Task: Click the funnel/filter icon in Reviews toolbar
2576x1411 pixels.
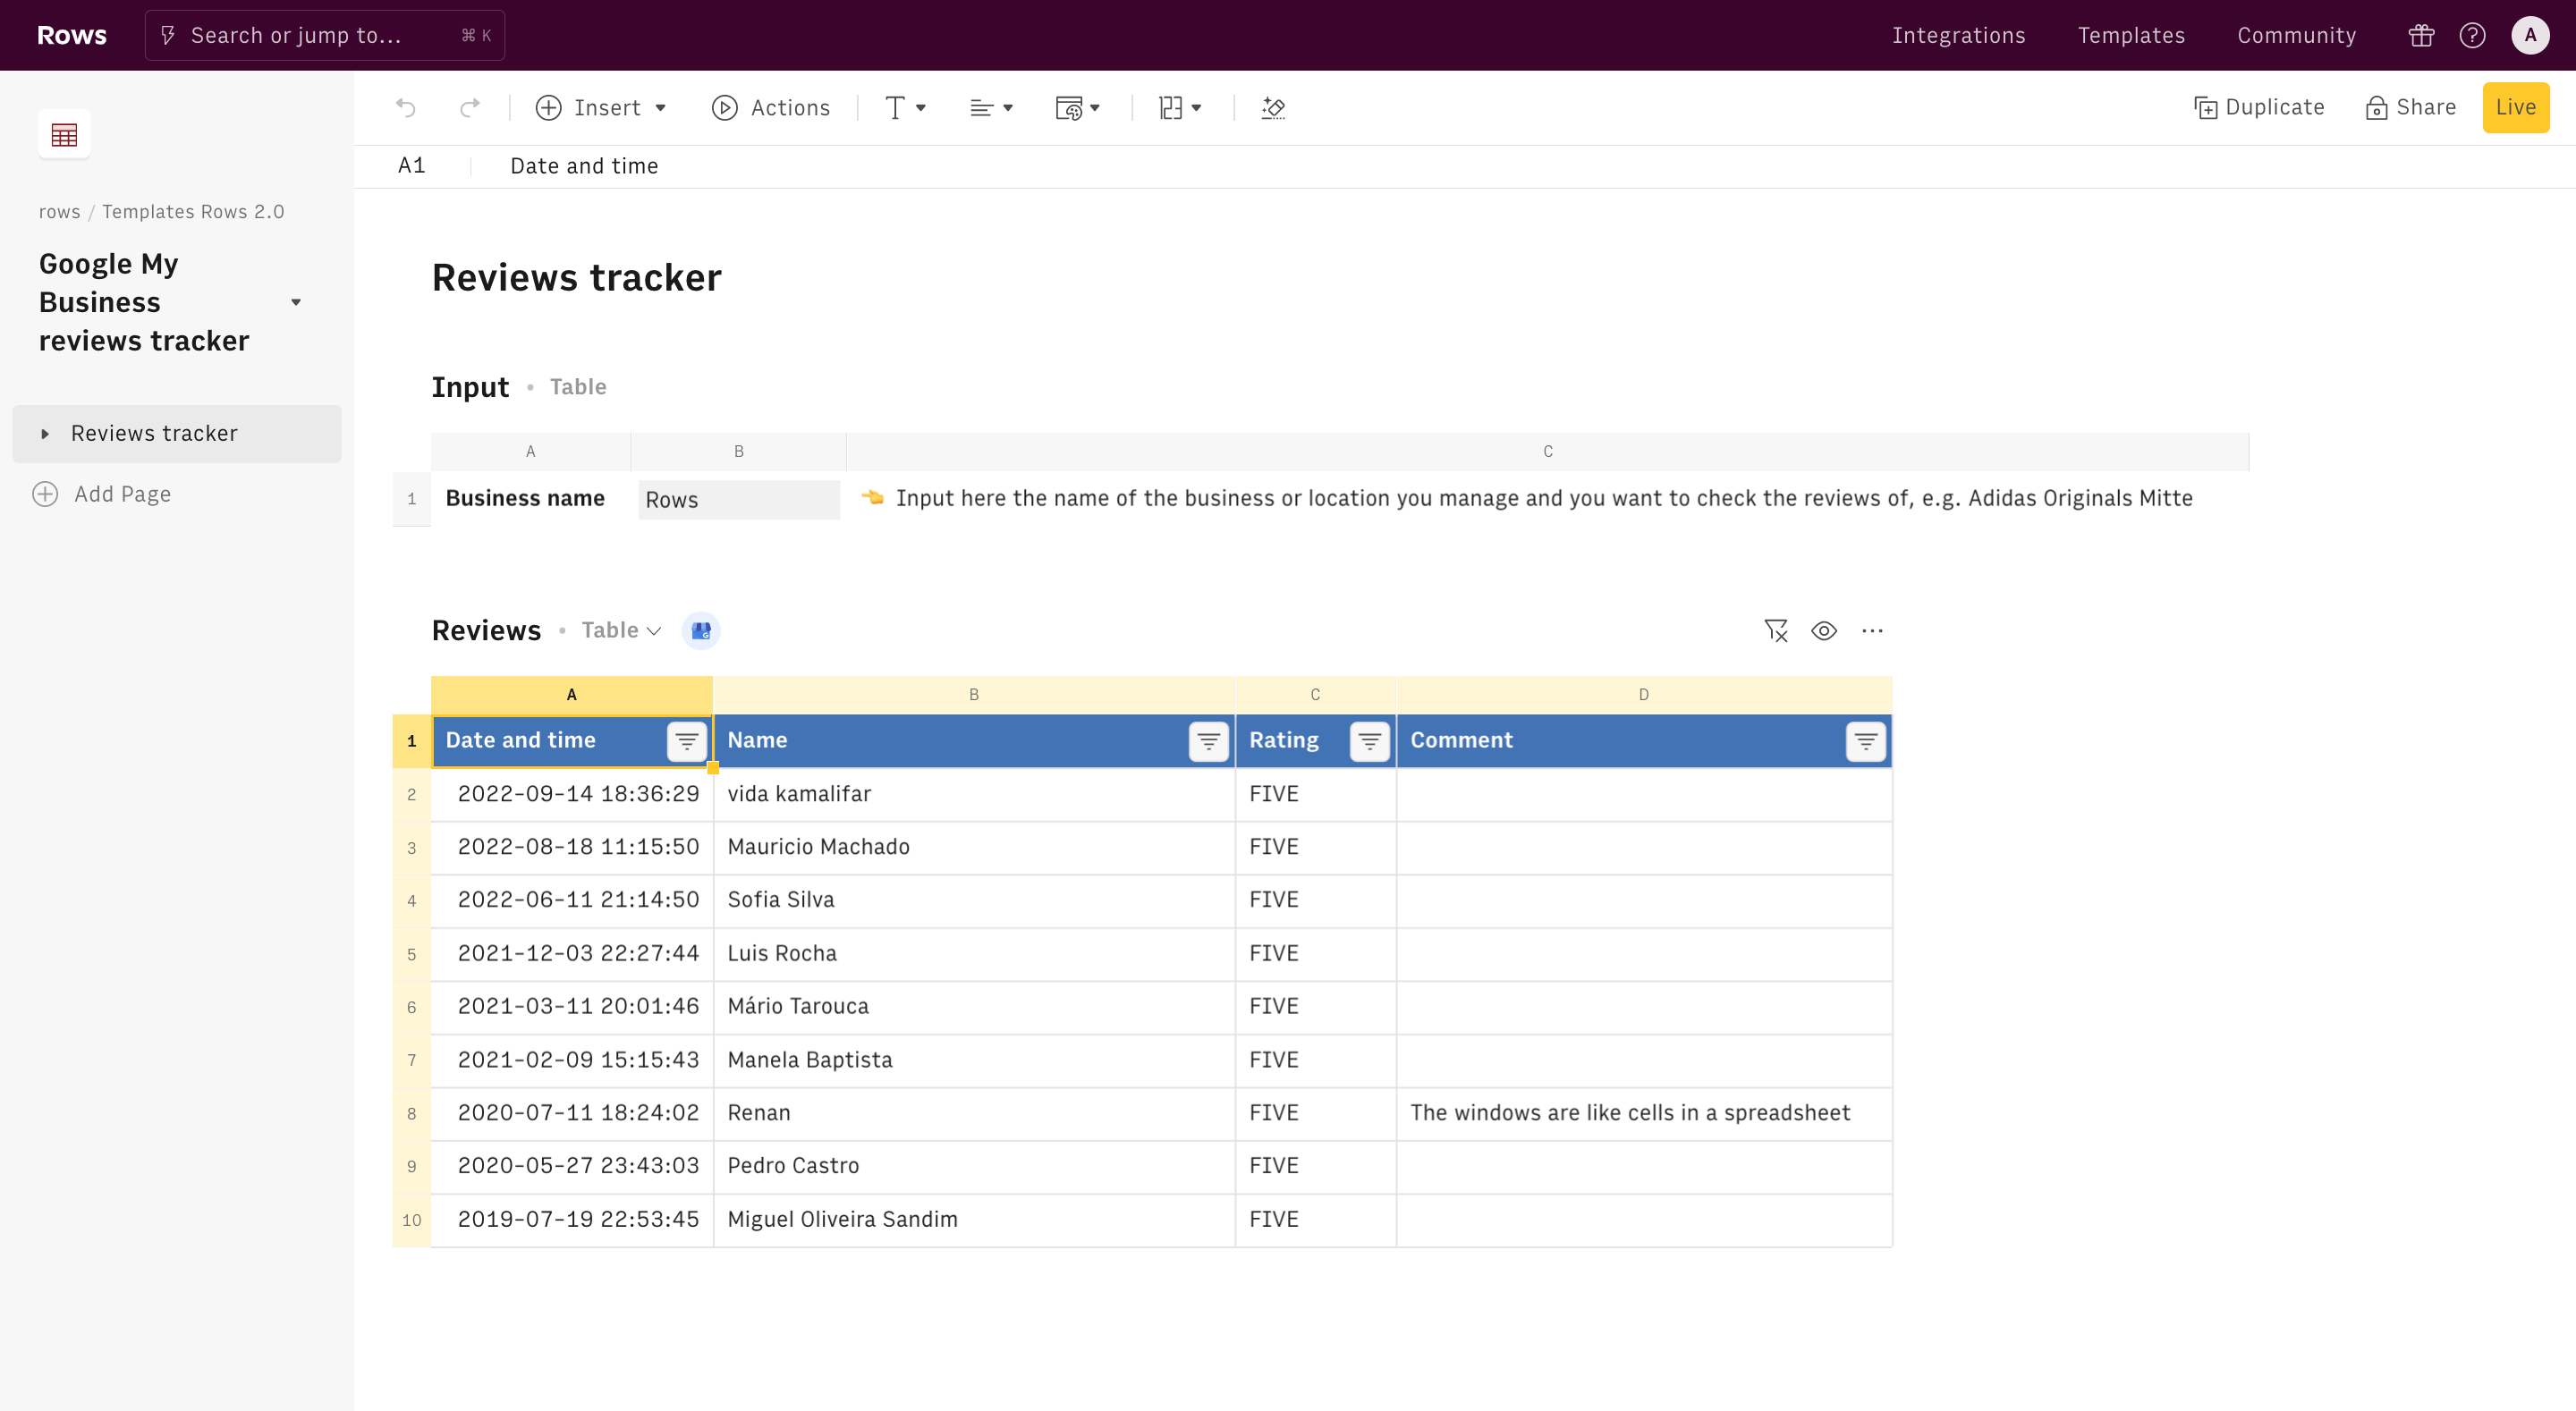Action: 1775,630
